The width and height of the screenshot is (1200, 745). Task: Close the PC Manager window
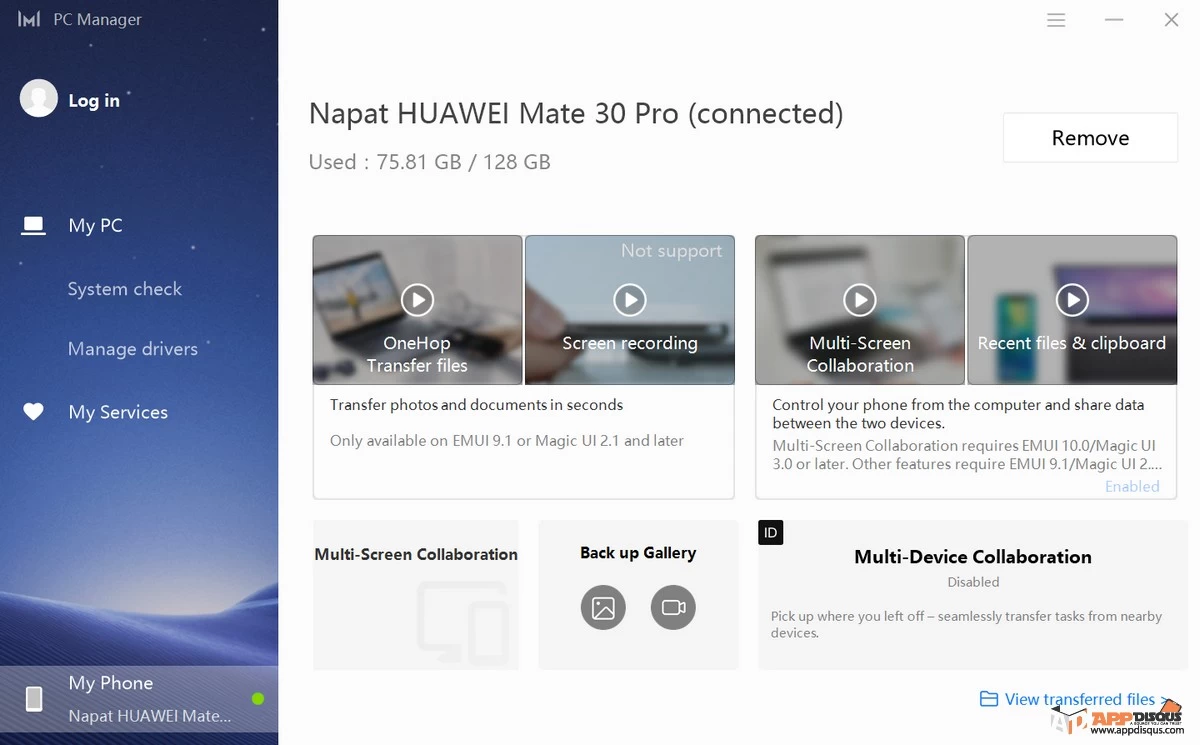coord(1171,20)
